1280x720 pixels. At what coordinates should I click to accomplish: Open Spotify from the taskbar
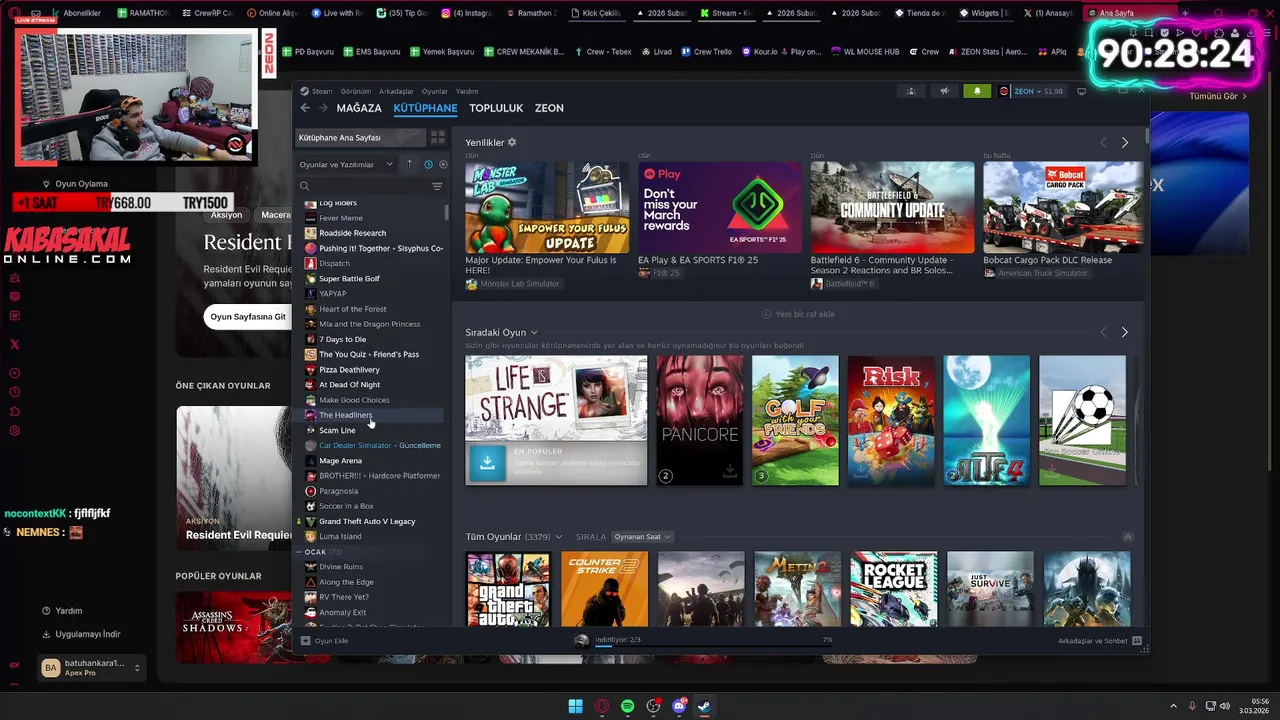[x=627, y=706]
